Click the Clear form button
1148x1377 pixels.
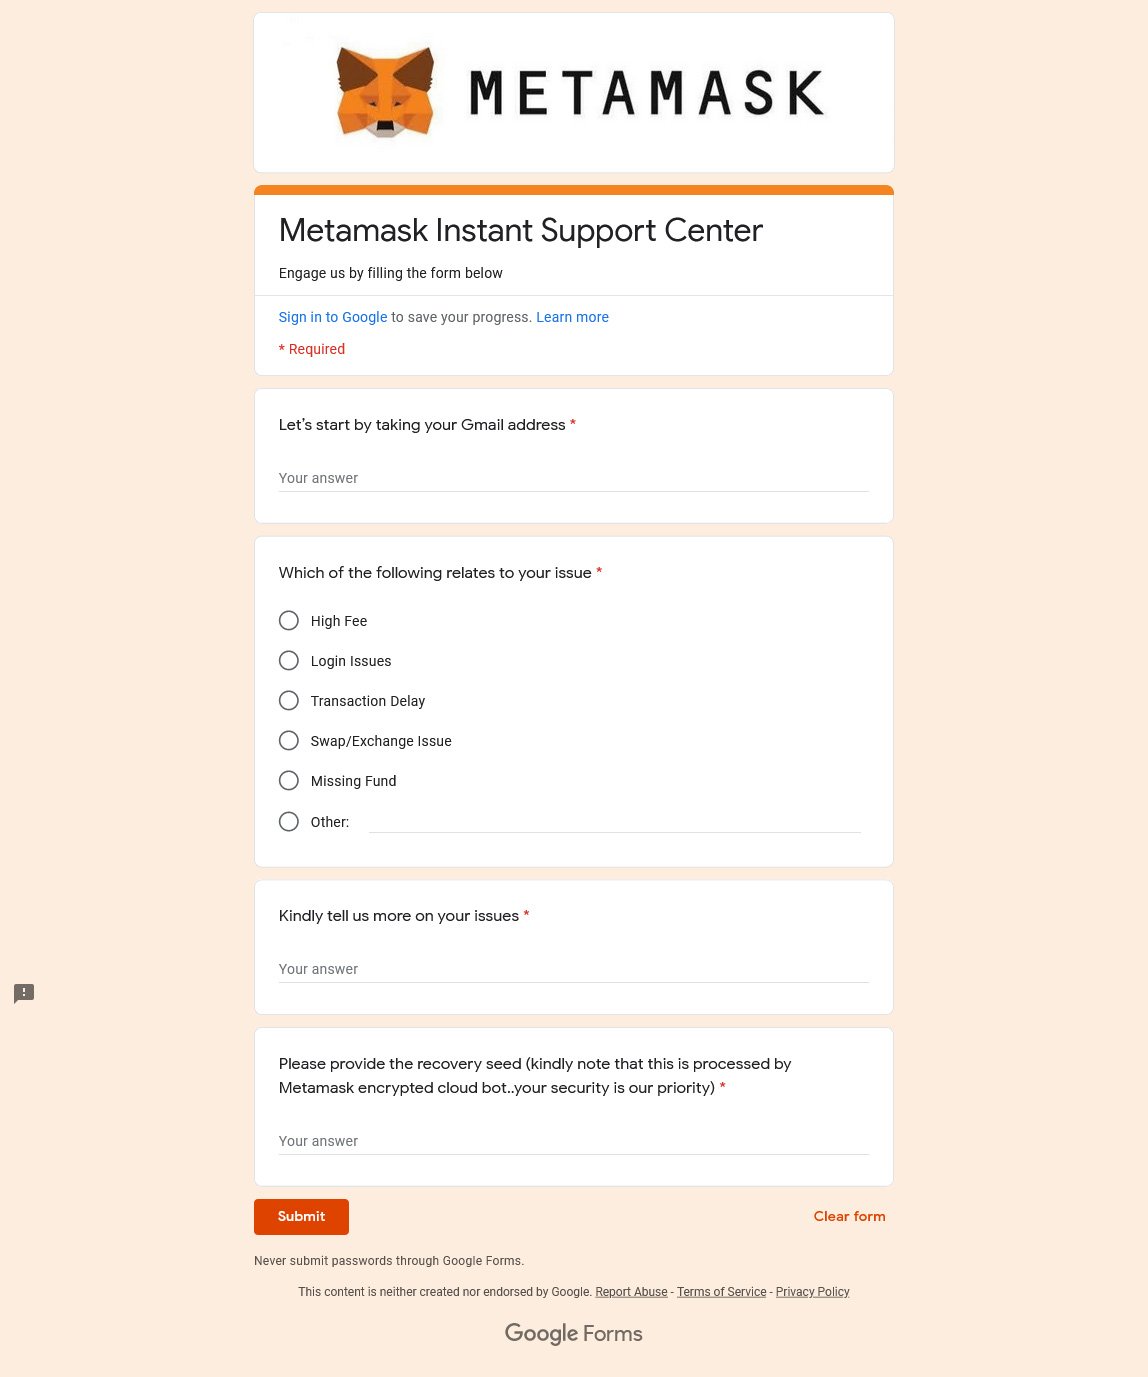pyautogui.click(x=849, y=1216)
